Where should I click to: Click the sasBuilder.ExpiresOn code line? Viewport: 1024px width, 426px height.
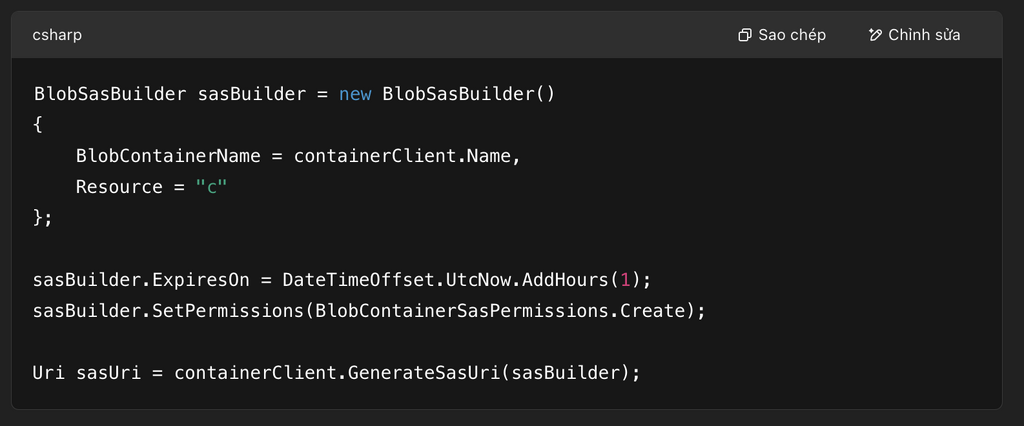pos(342,280)
